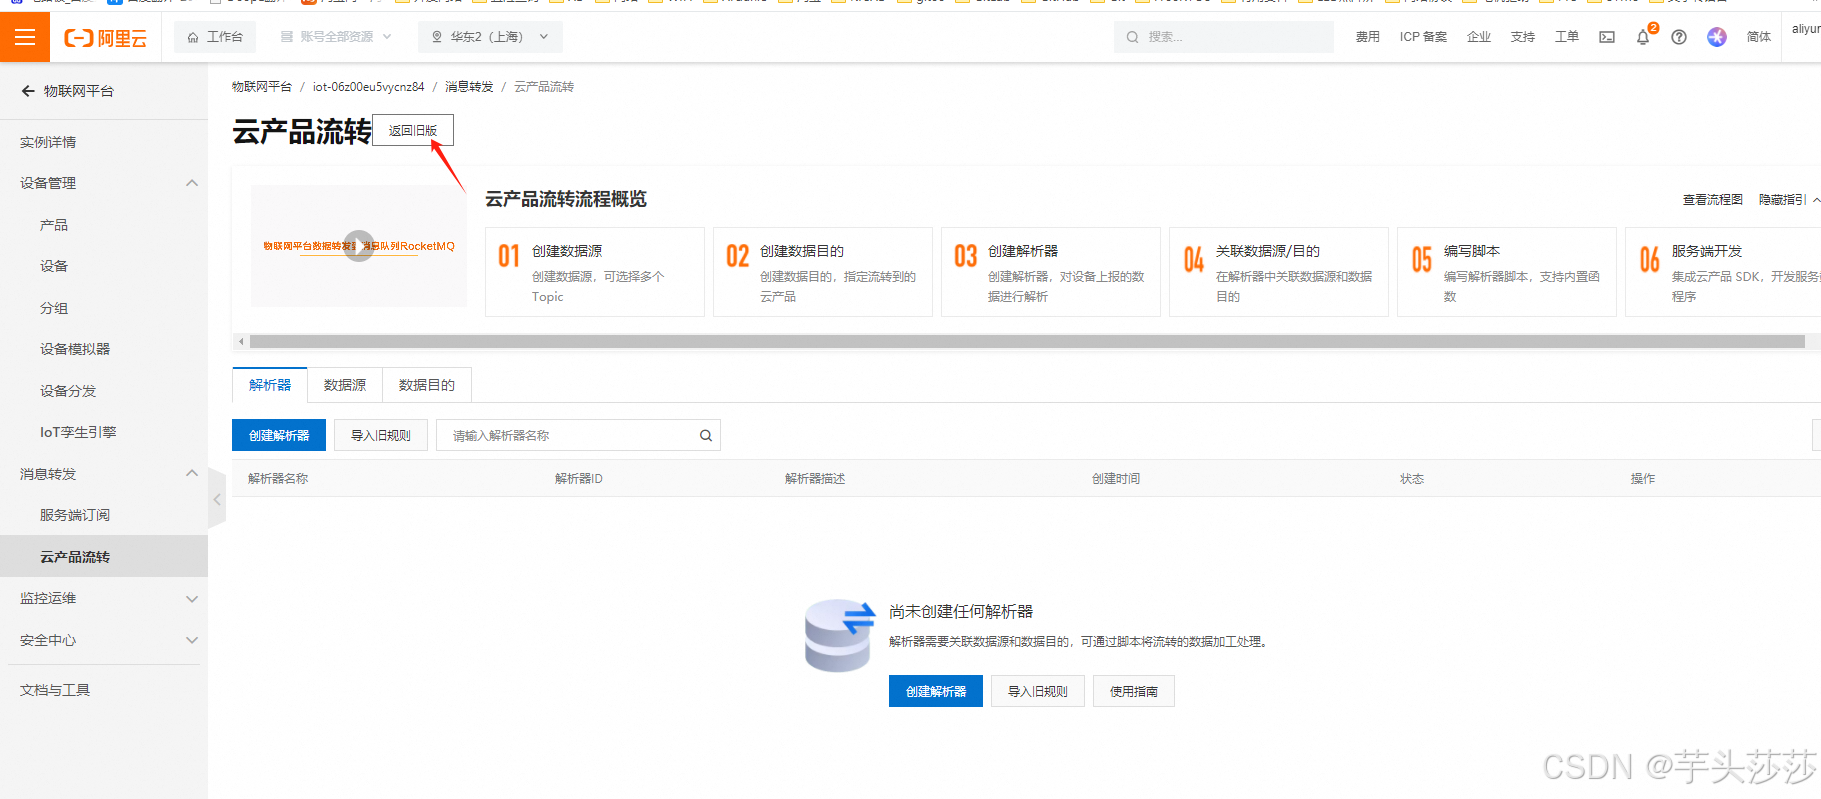The image size is (1821, 799).
Task: Open step 01 创建数据源 card
Action: pyautogui.click(x=595, y=272)
